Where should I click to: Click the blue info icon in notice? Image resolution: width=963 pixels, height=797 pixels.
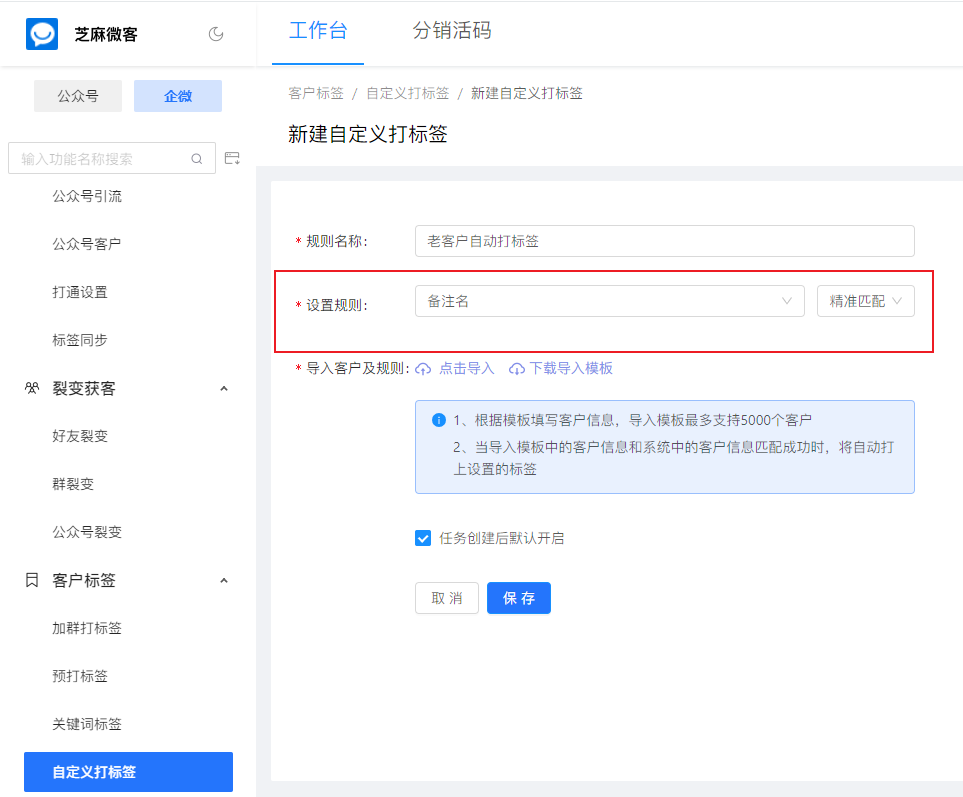tap(439, 420)
